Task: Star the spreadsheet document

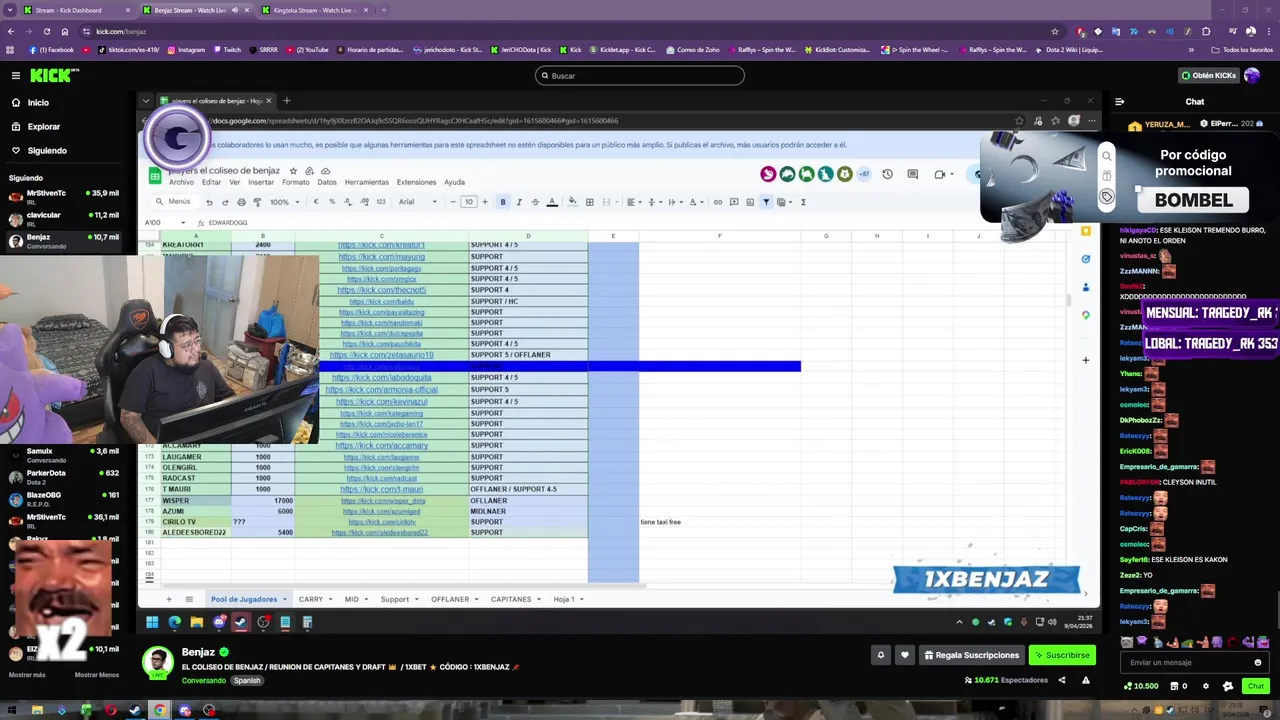Action: [x=293, y=171]
